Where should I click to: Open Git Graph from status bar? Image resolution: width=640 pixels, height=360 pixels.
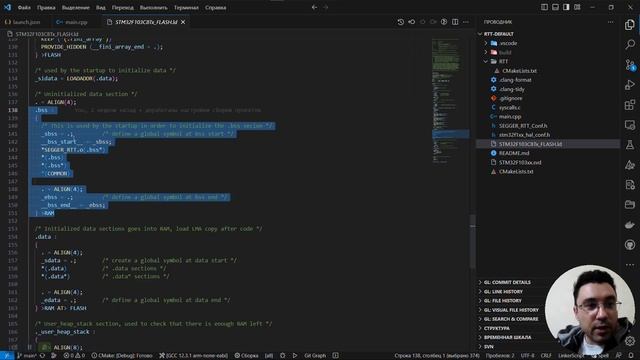(315, 356)
